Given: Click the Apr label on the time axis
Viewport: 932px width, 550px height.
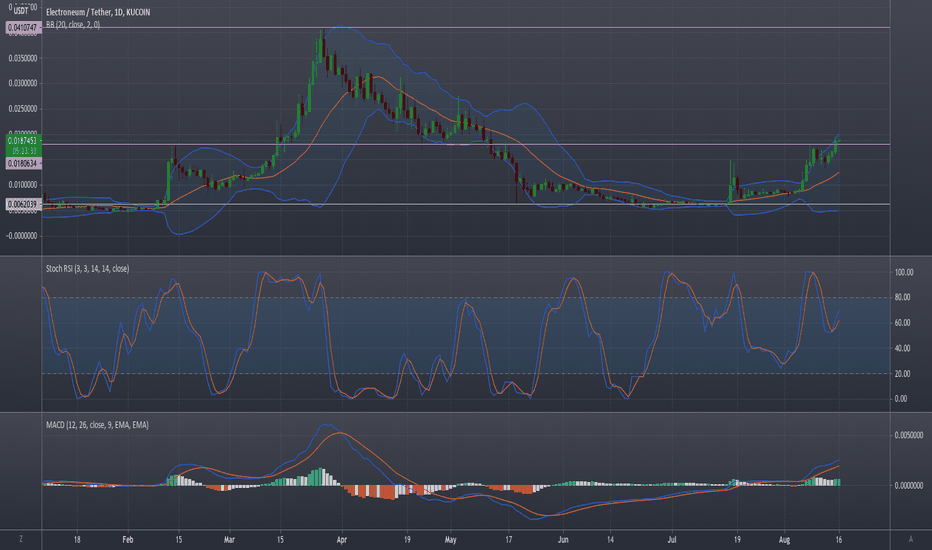Looking at the screenshot, I should point(341,540).
